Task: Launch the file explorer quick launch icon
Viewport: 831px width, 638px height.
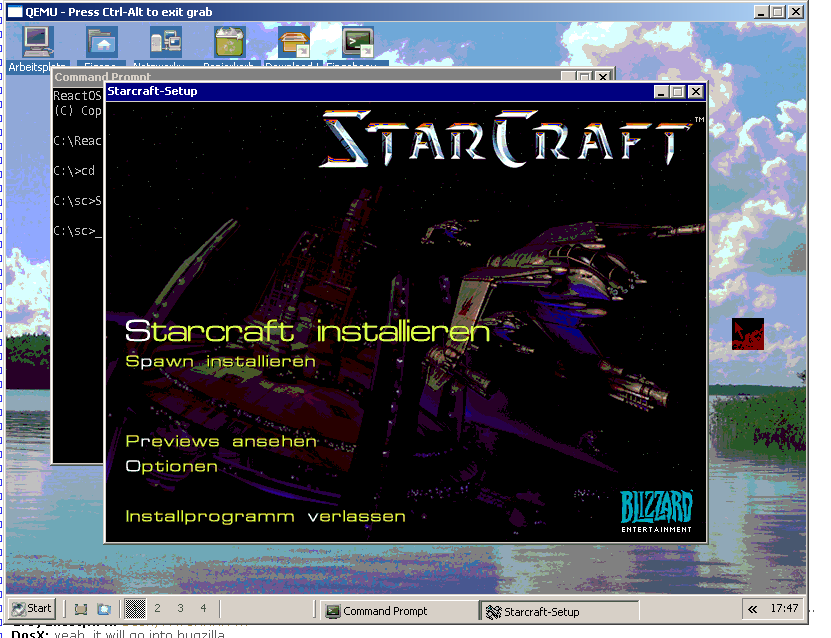Action: (x=104, y=609)
